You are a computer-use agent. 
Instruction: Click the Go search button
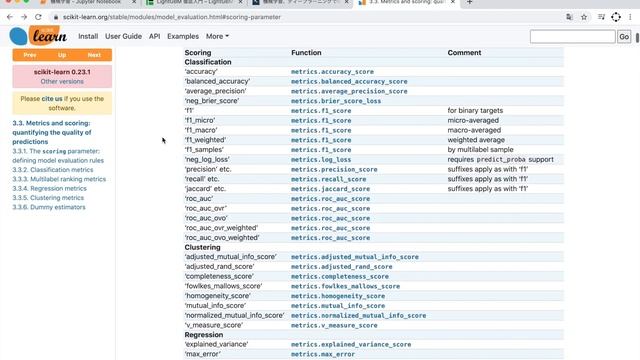(624, 37)
